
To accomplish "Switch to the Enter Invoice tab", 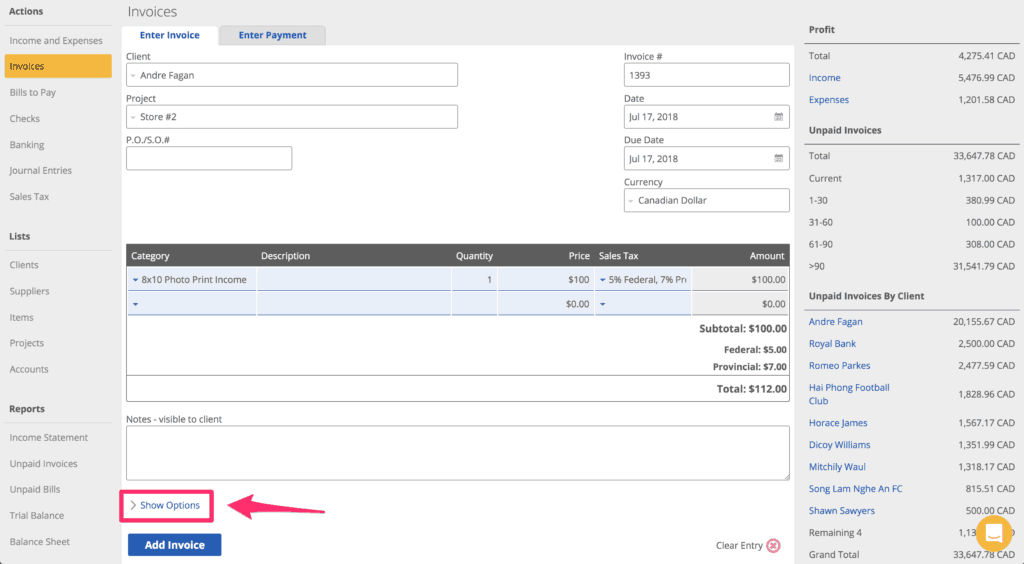I will (x=170, y=35).
